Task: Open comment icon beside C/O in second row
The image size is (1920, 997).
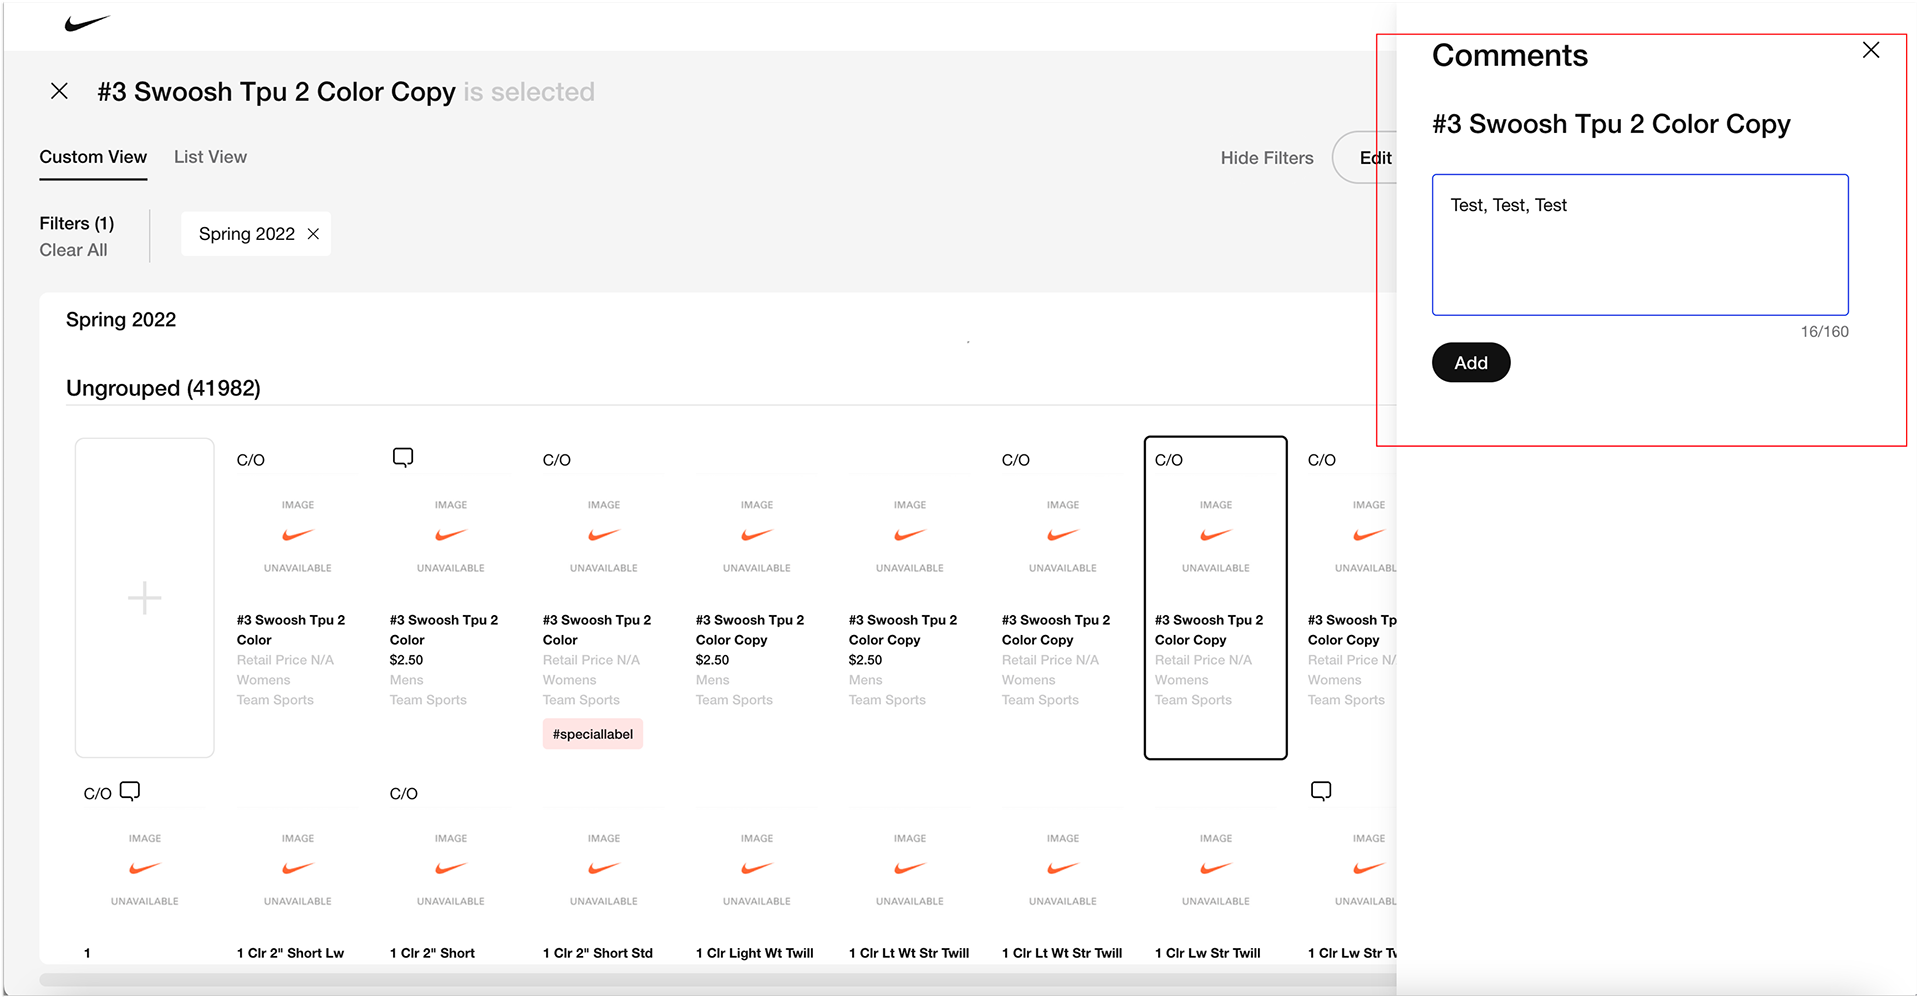Action: coord(130,792)
